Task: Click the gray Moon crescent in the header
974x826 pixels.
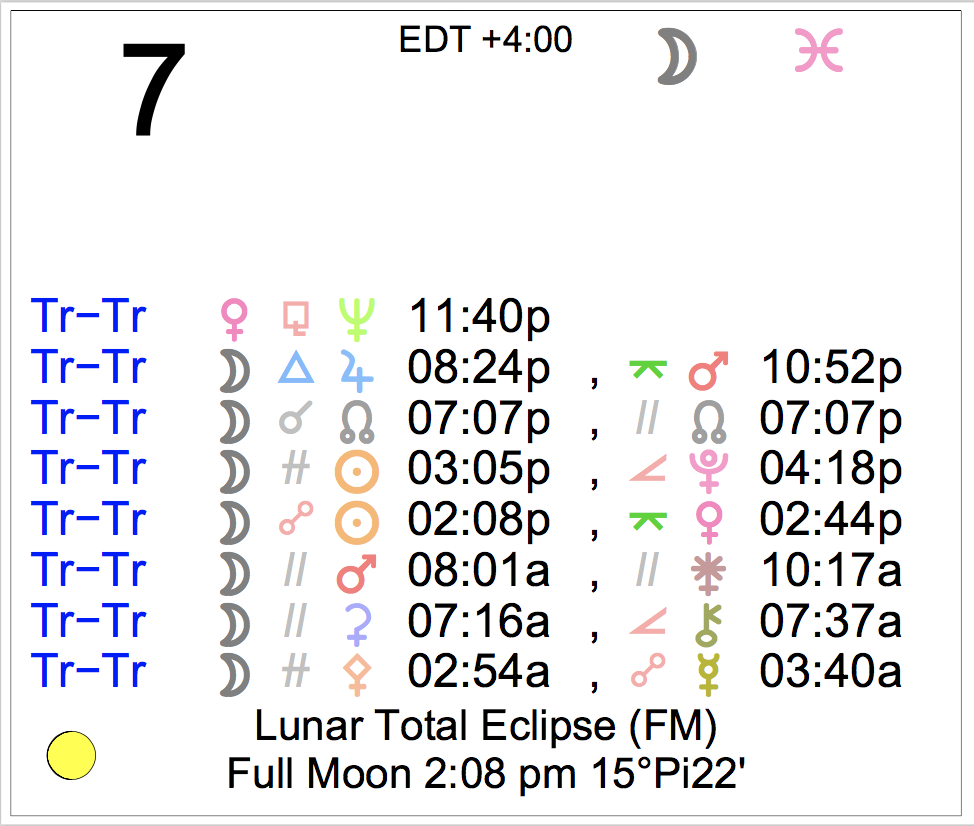Action: 677,55
